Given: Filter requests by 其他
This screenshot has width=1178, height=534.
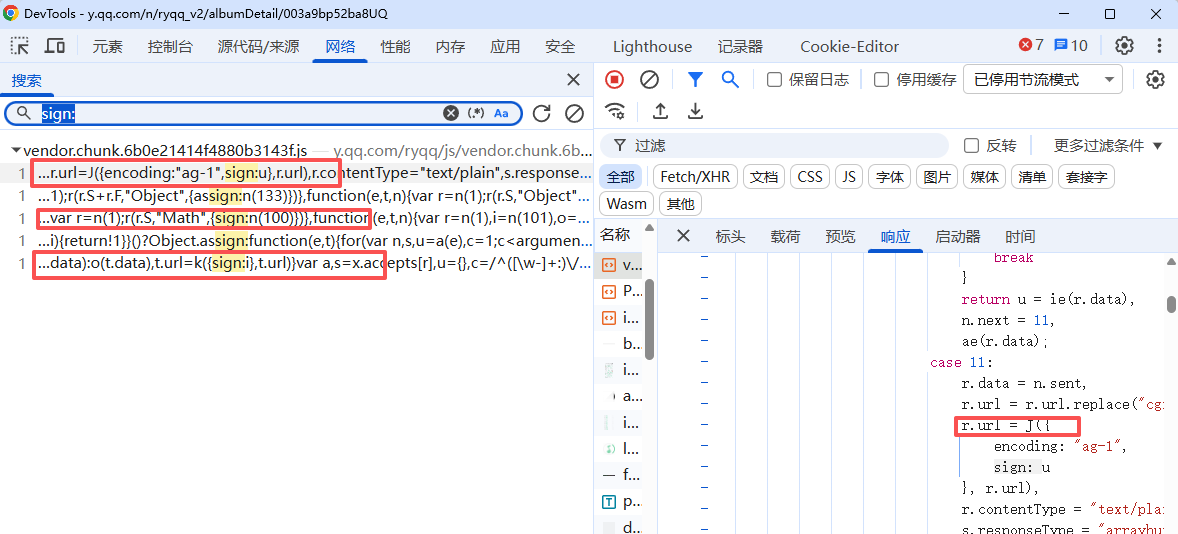Looking at the screenshot, I should tap(681, 204).
